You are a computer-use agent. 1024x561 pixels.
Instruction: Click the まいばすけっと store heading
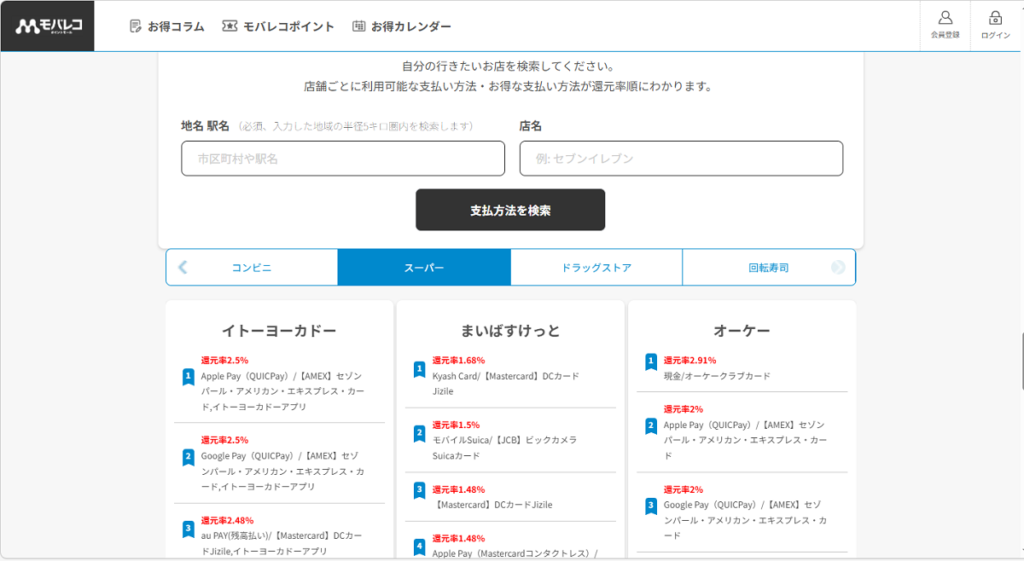pyautogui.click(x=510, y=330)
